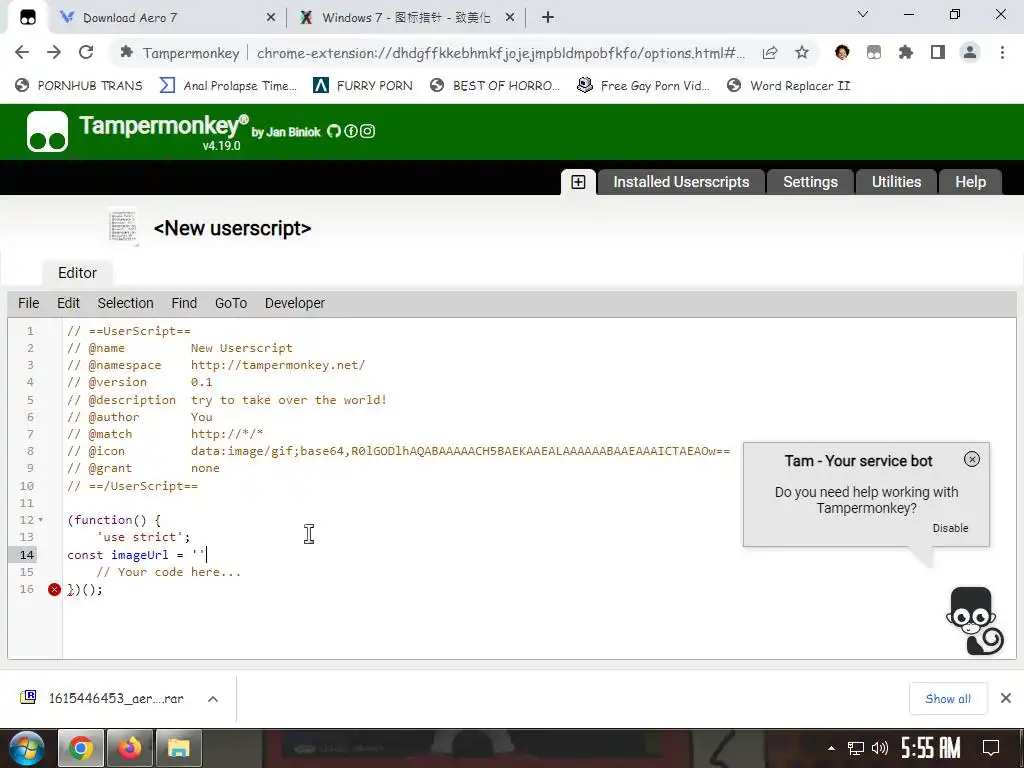
Task: Open the Tampermonkey Settings tab
Action: [810, 182]
